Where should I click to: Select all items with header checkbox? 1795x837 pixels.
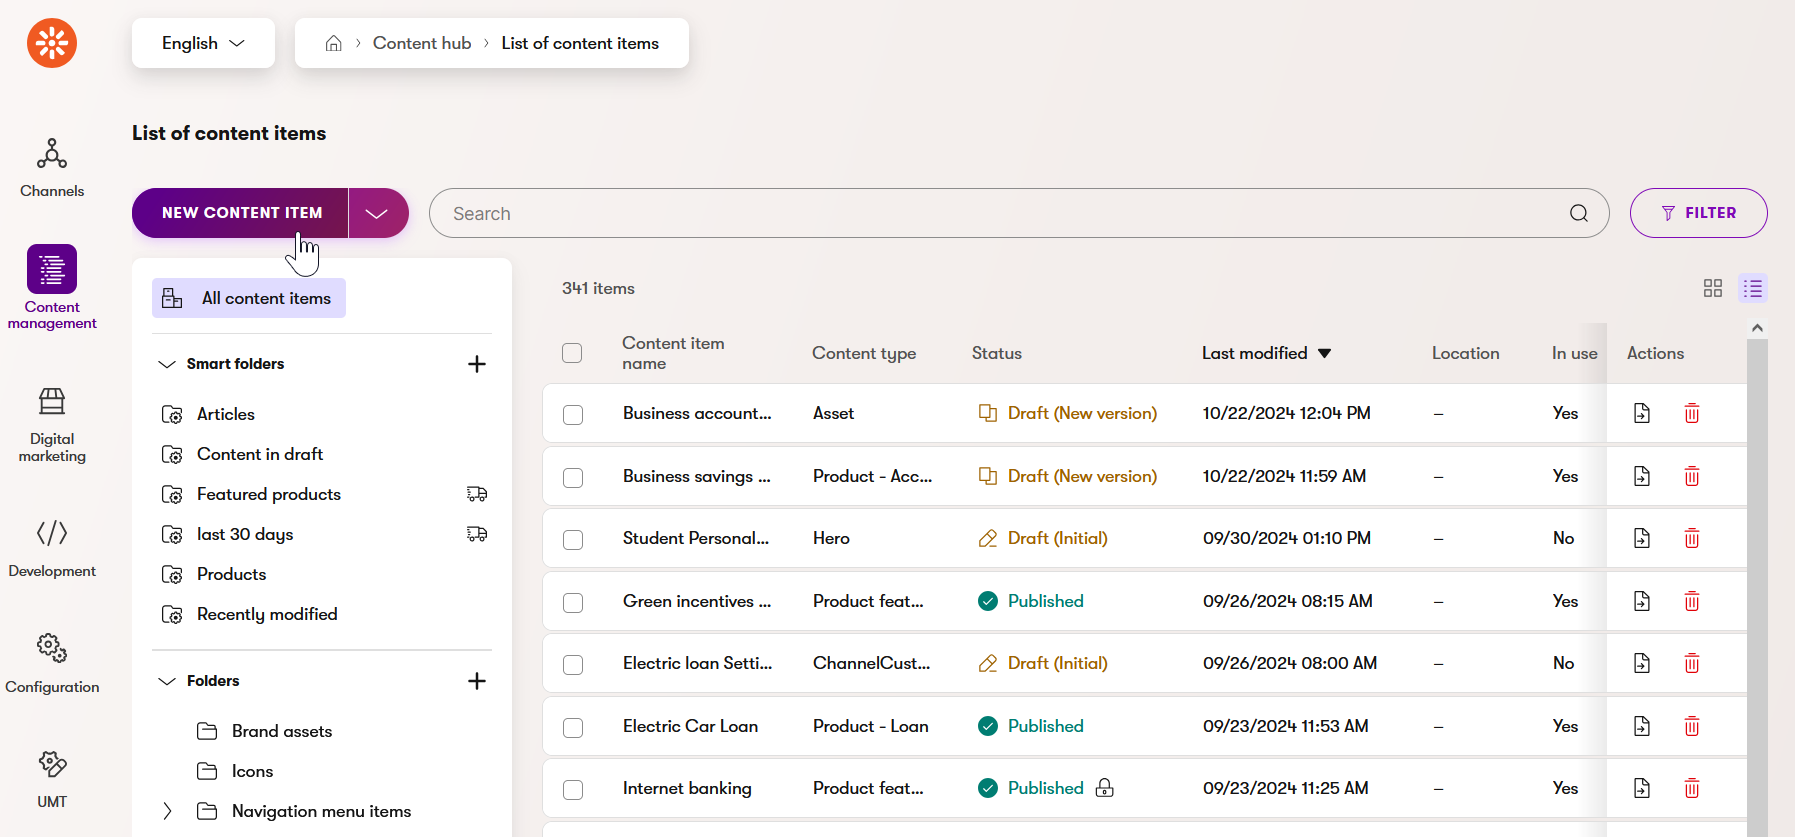[572, 353]
